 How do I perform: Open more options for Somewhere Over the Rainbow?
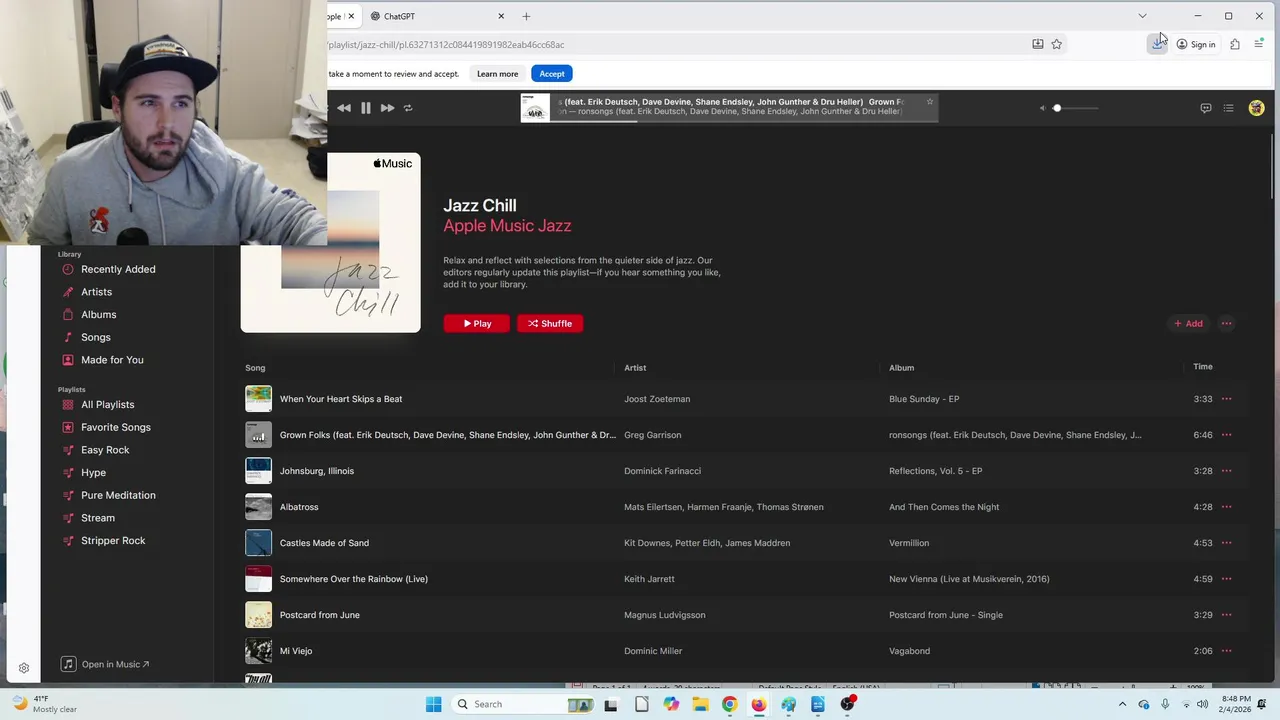coord(1227,579)
